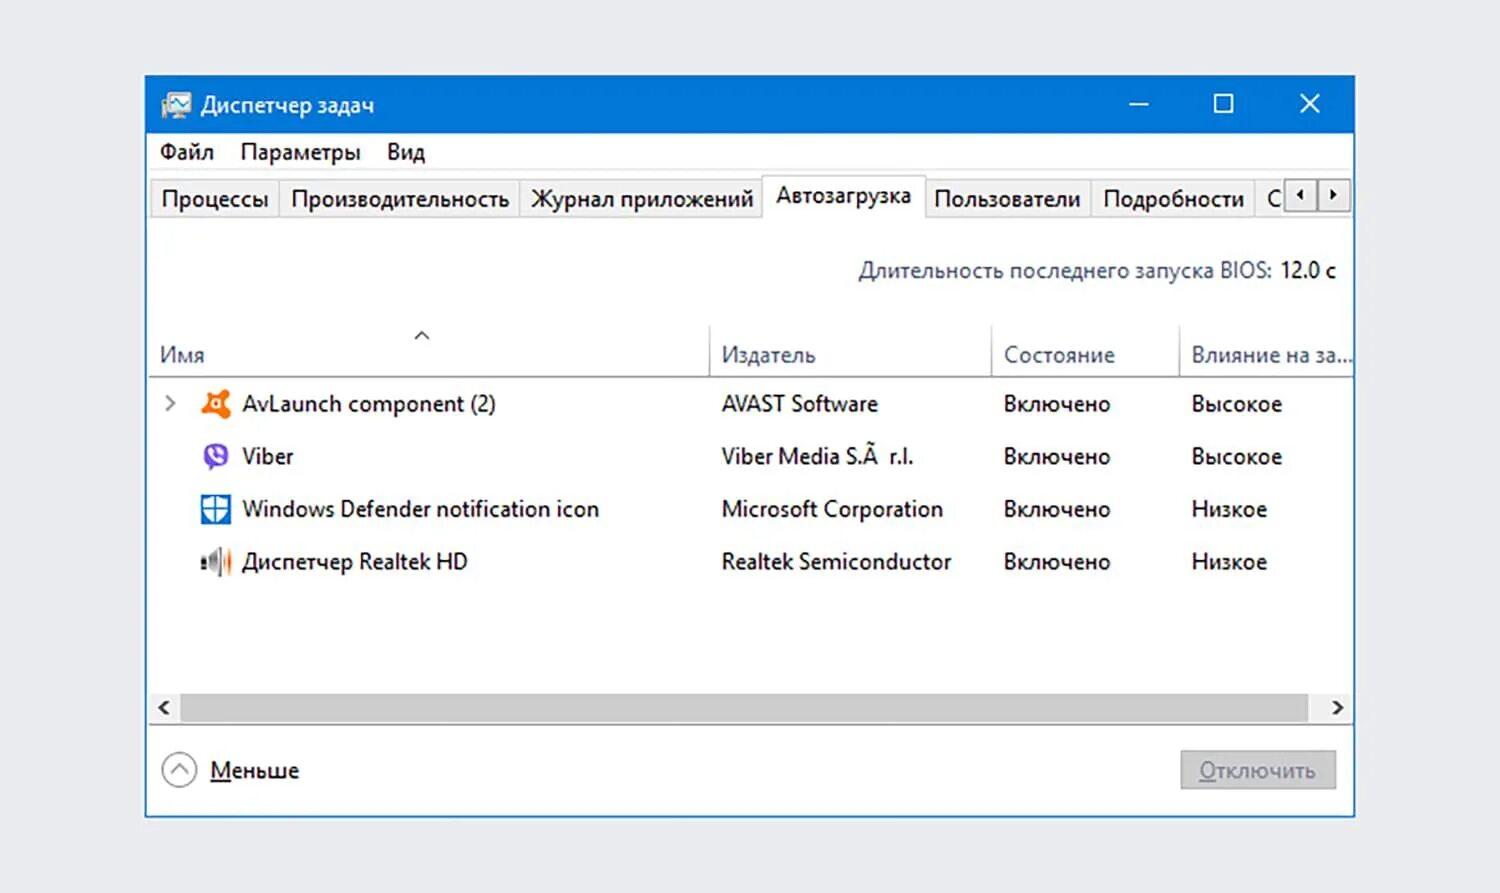1500x893 pixels.
Task: Open the Файл menu
Action: [187, 152]
